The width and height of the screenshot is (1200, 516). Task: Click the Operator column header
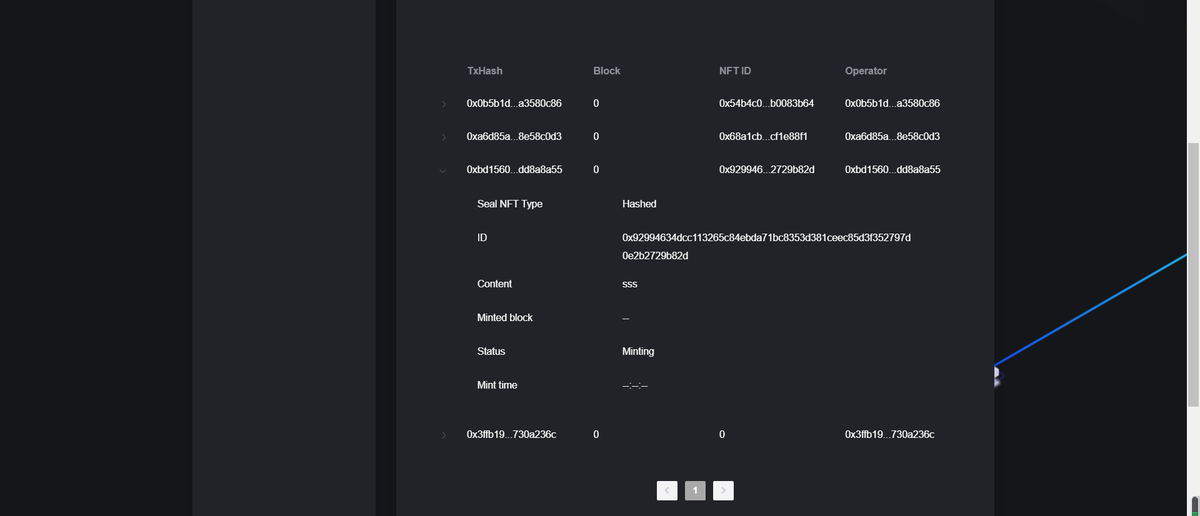(x=866, y=71)
